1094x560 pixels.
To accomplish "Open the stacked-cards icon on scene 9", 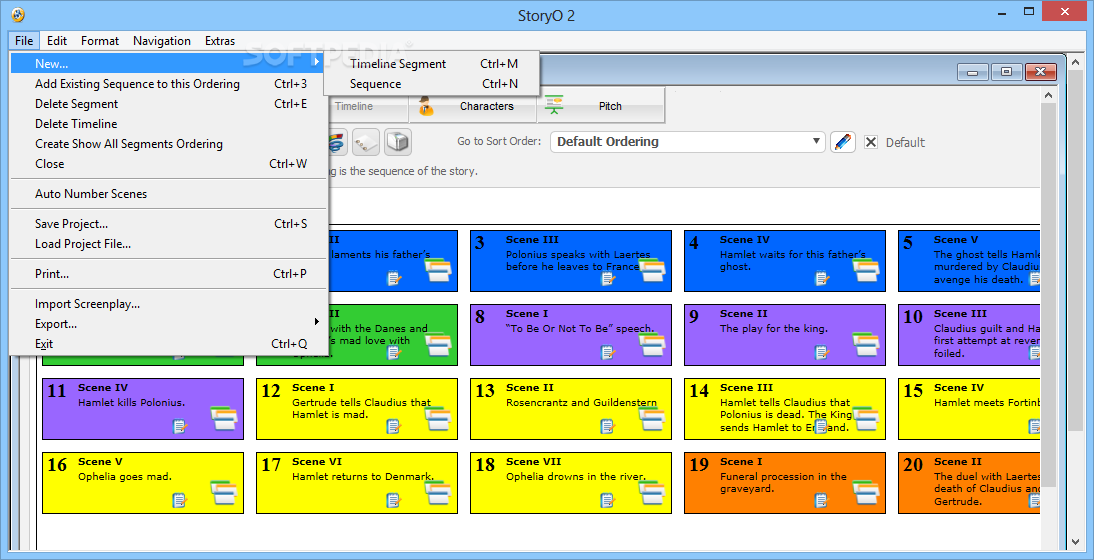I will 866,344.
